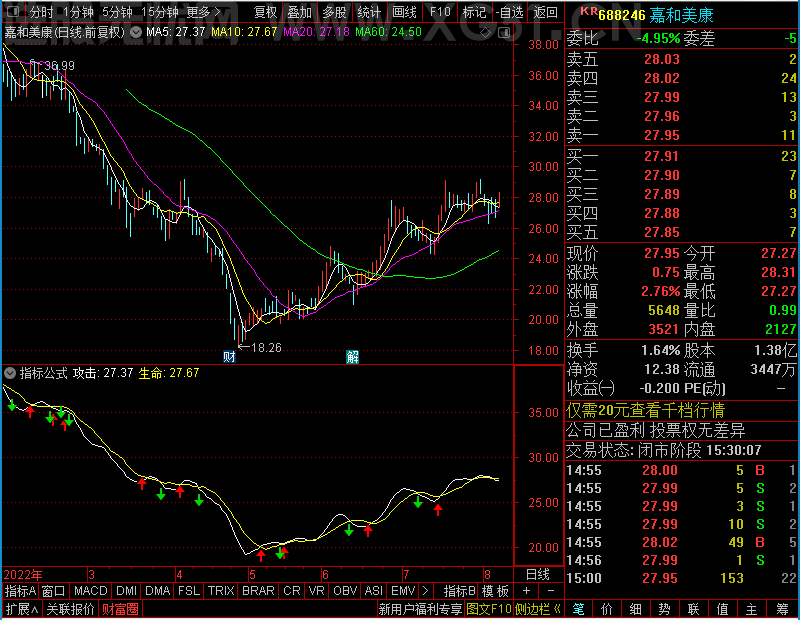This screenshot has width=800, height=620.
Task: Open the 复权 adjustment option
Action: coord(265,12)
